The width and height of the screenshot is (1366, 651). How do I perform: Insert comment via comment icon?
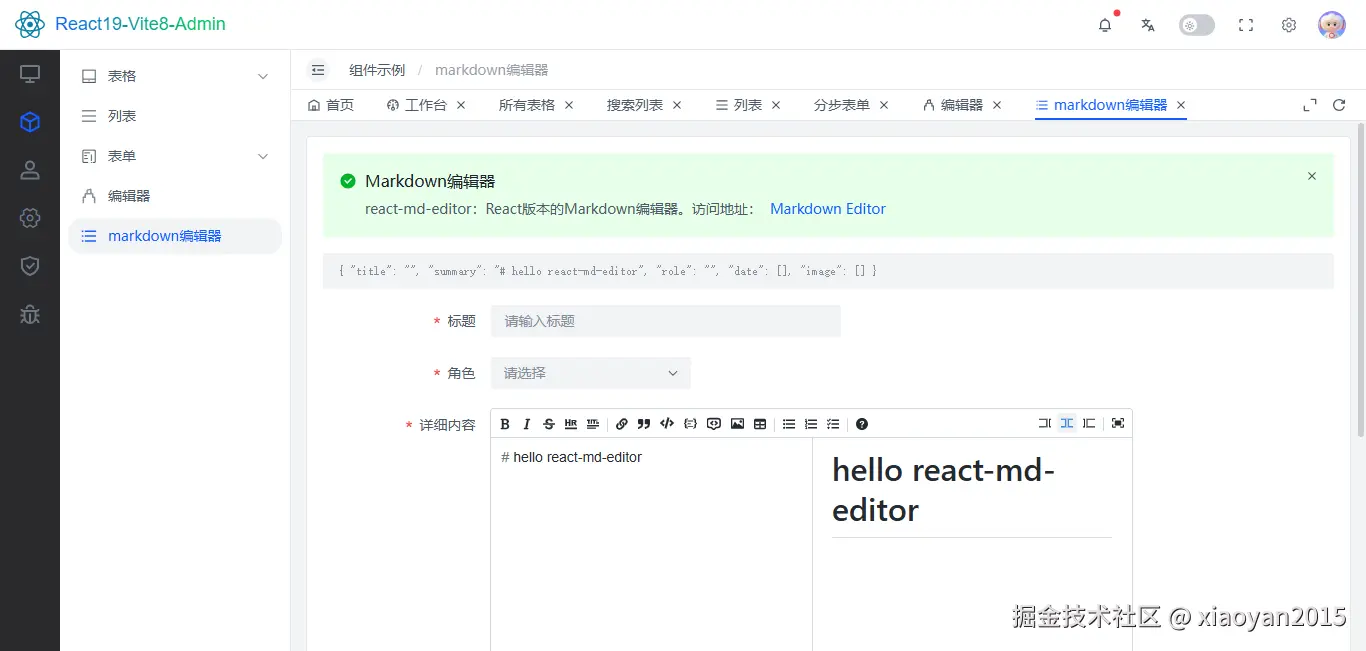714,424
